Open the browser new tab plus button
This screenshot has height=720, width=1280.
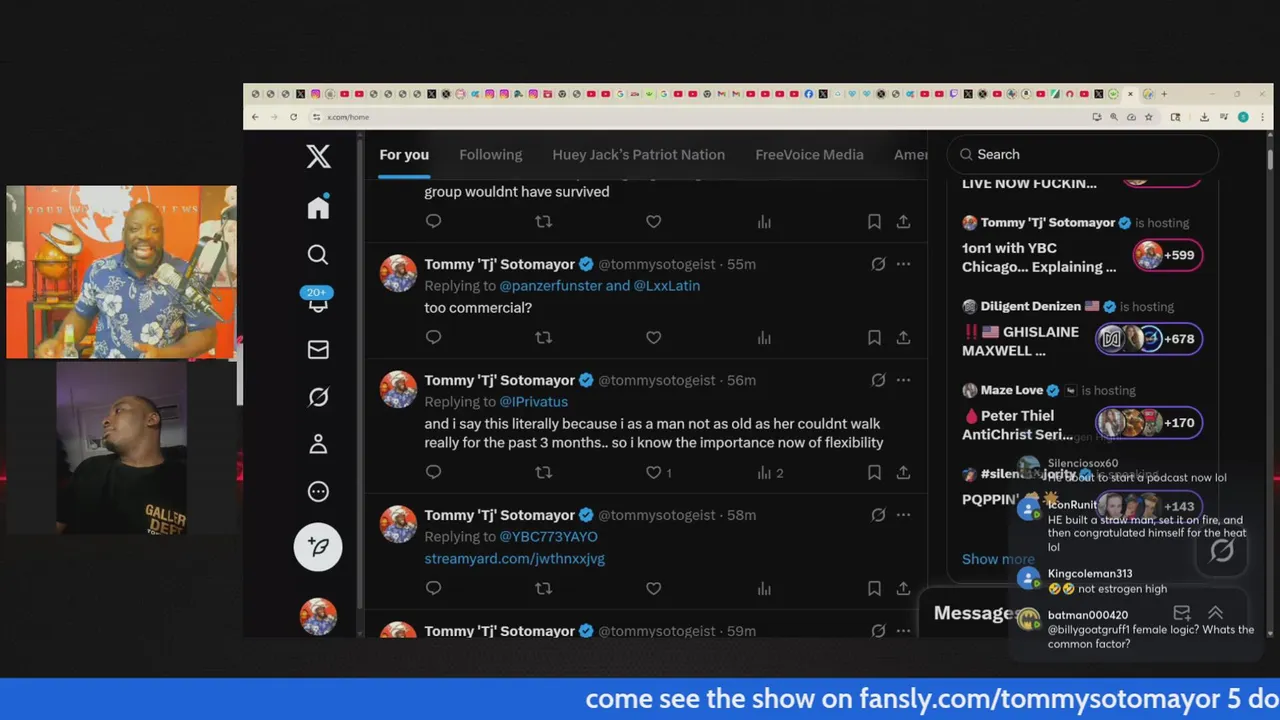(x=1163, y=94)
